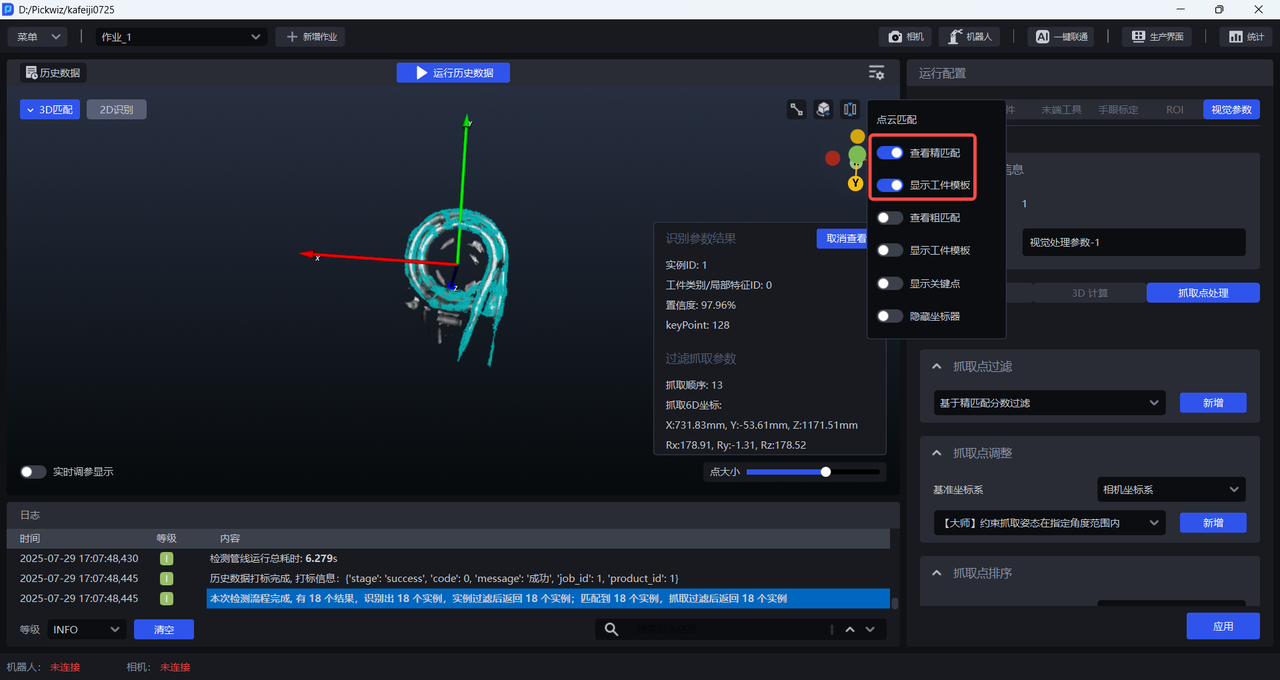Expand the 相机坐标系 coordinate system dropdown
The width and height of the screenshot is (1280, 680).
point(1171,490)
